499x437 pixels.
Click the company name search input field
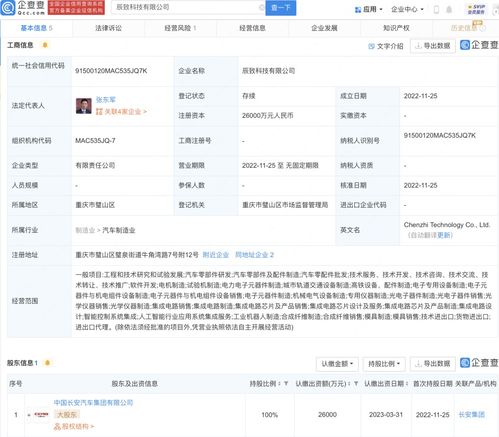tap(187, 7)
